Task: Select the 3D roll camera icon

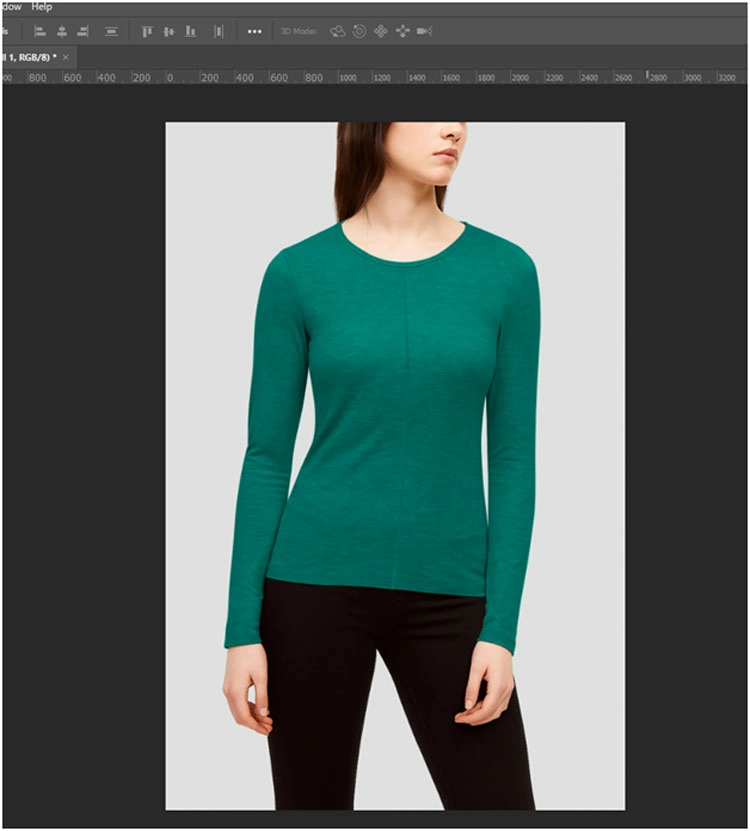Action: tap(359, 32)
